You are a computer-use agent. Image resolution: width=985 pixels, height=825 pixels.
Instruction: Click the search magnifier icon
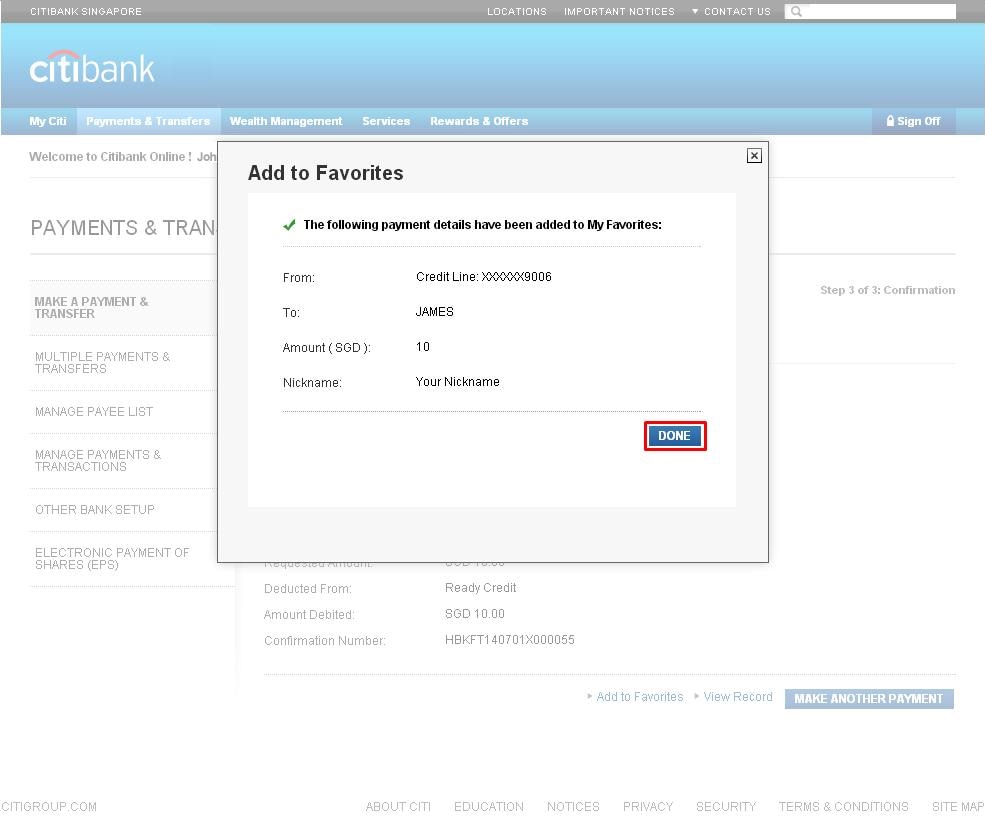[796, 12]
